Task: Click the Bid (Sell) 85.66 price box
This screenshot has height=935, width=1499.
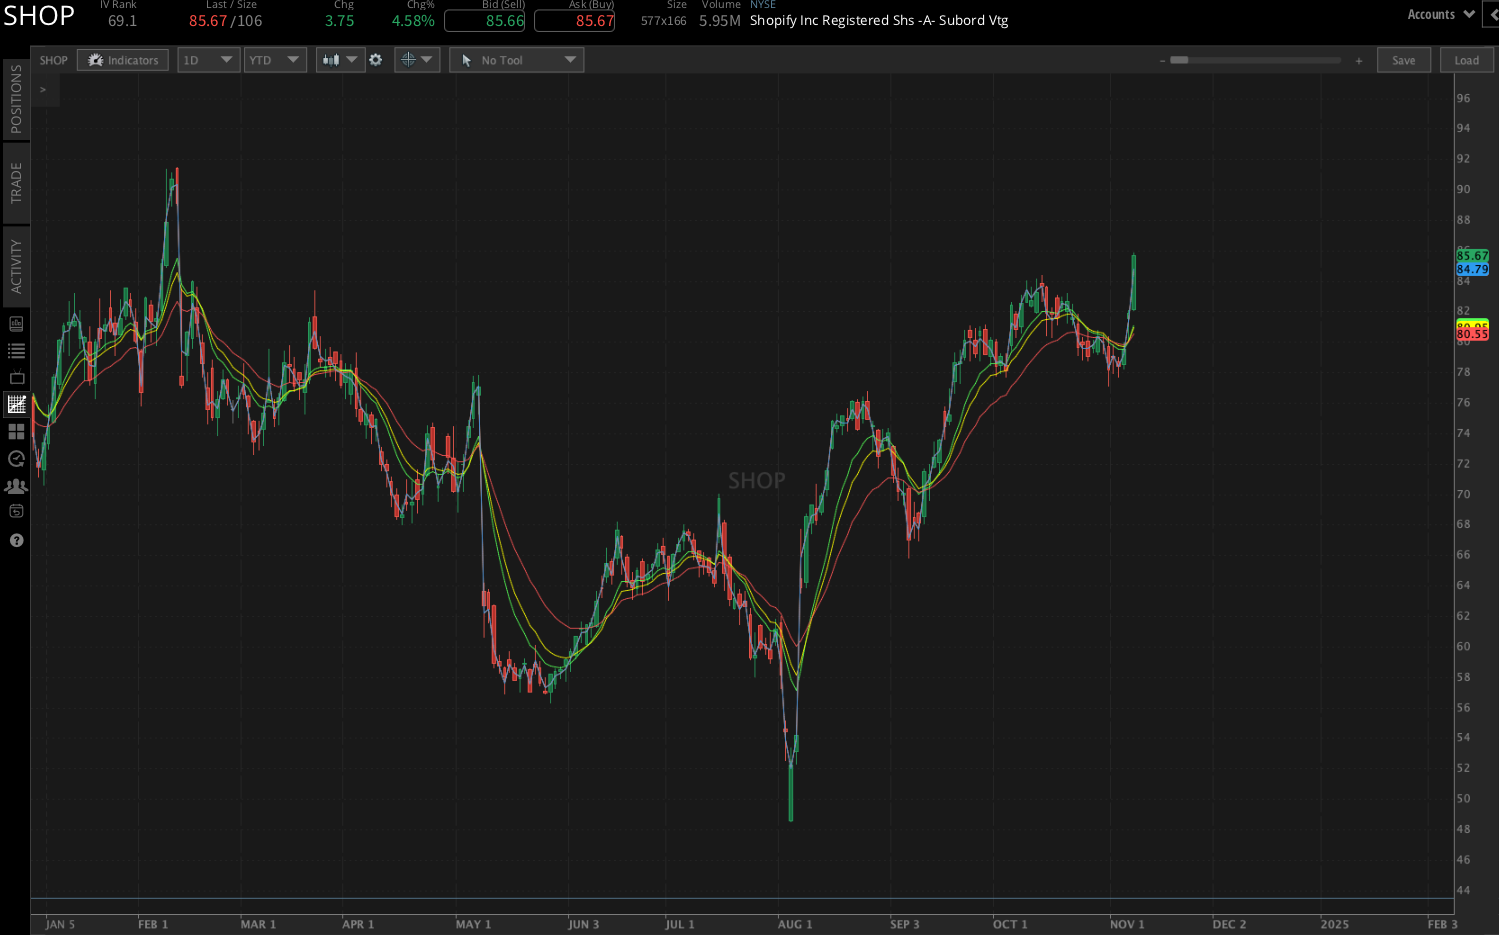Action: pyautogui.click(x=485, y=21)
